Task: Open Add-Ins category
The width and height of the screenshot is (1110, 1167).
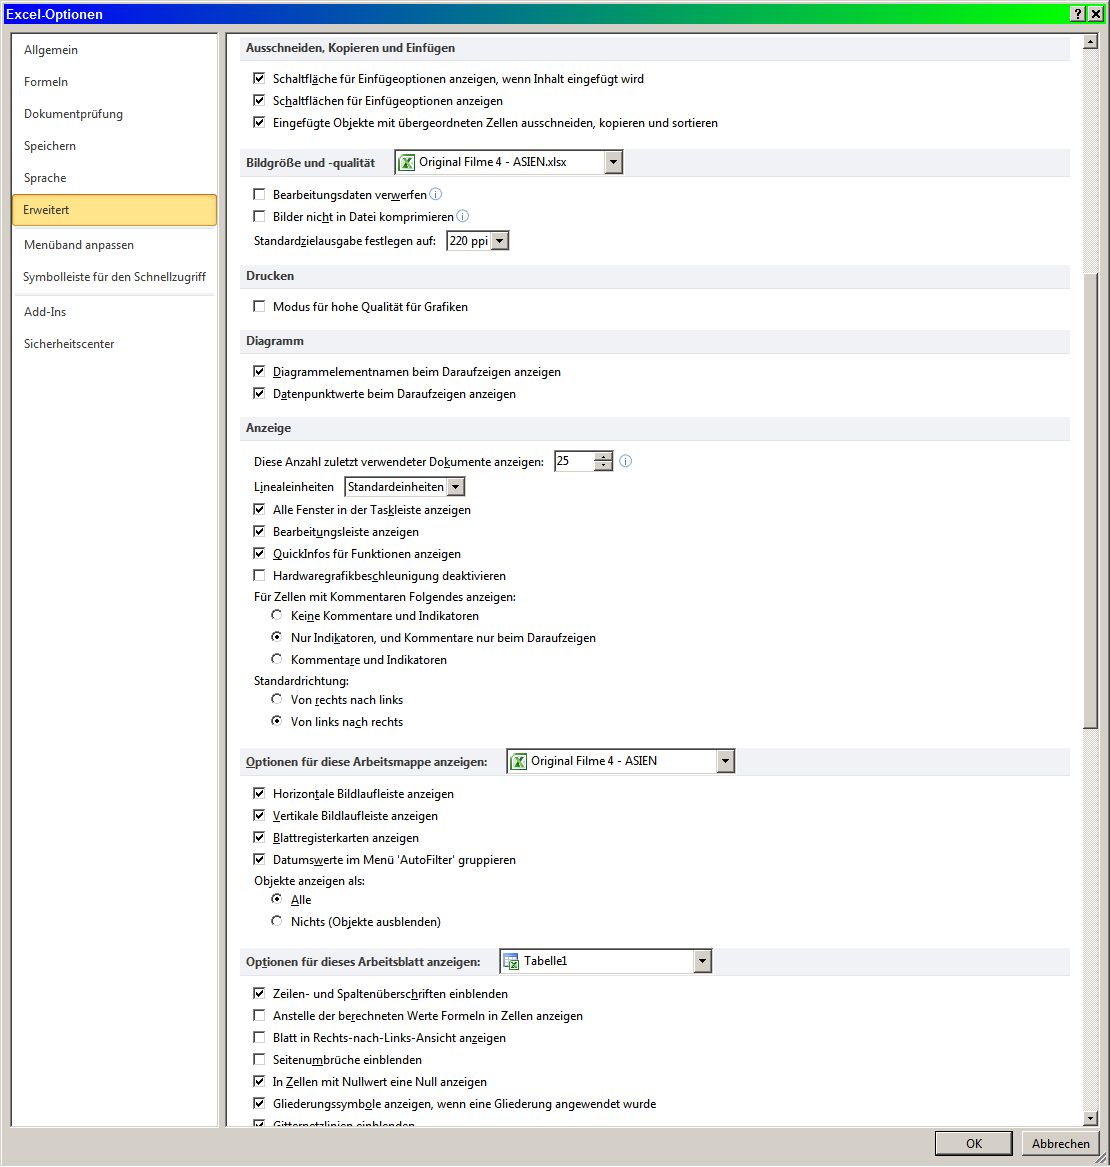Action: [x=114, y=312]
